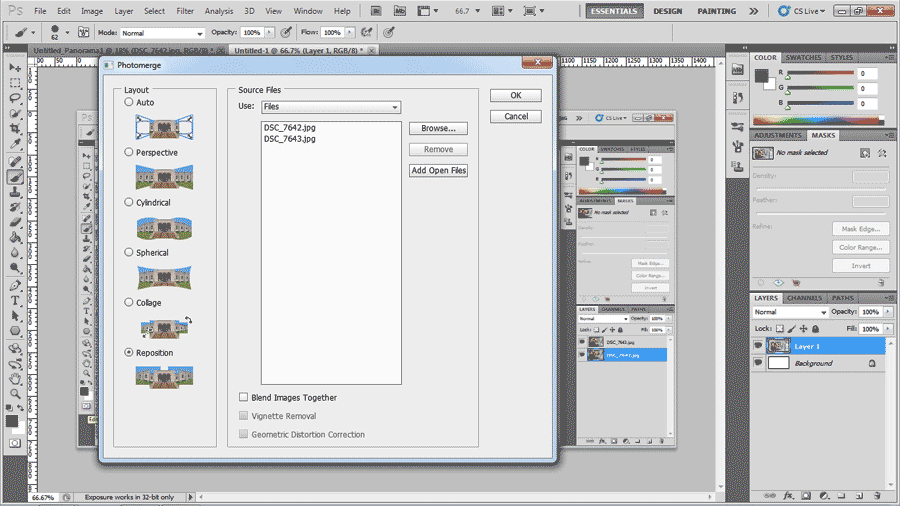900x506 pixels.
Task: Click the add layer style fx icon
Action: (x=789, y=496)
